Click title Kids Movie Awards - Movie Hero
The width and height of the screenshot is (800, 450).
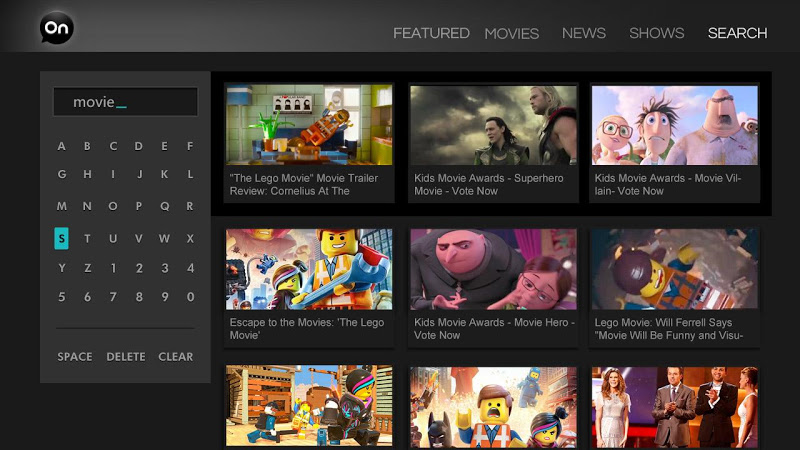[494, 329]
